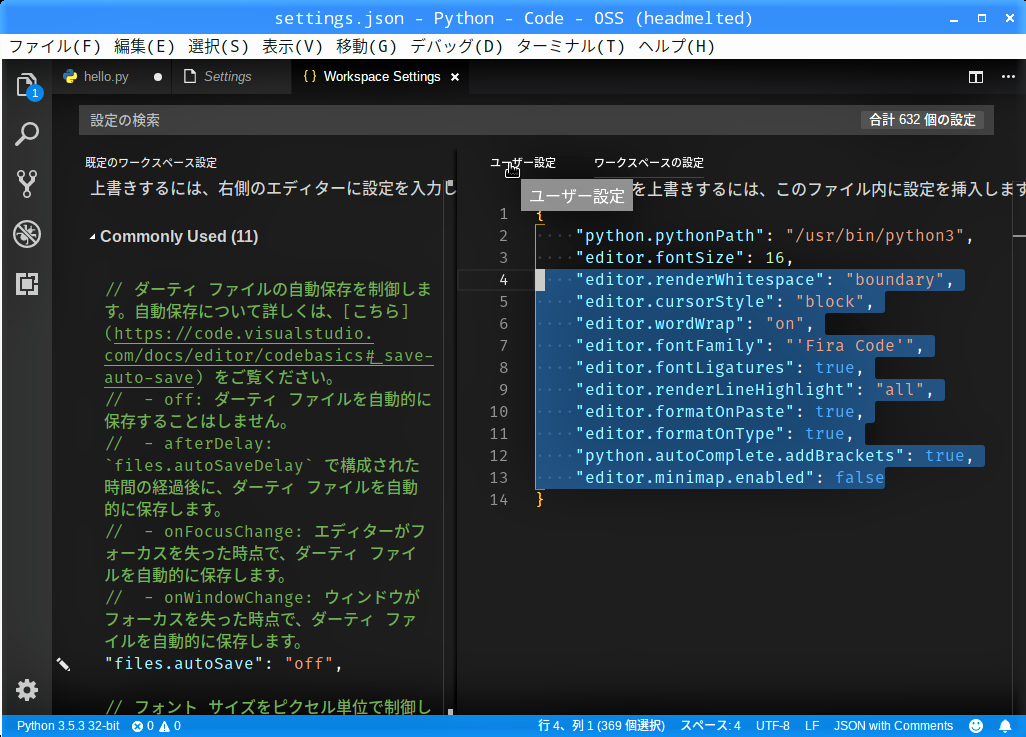Open the ファイル(F) menu
This screenshot has width=1026, height=737.
pos(55,46)
